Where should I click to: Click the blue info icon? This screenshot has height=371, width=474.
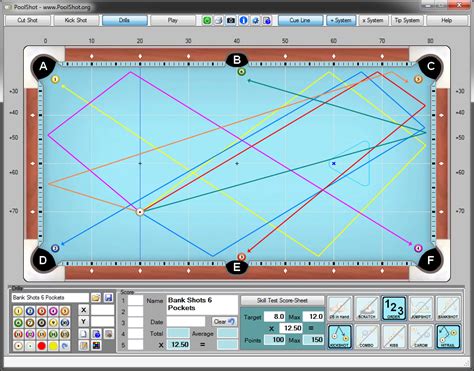pyautogui.click(x=243, y=21)
